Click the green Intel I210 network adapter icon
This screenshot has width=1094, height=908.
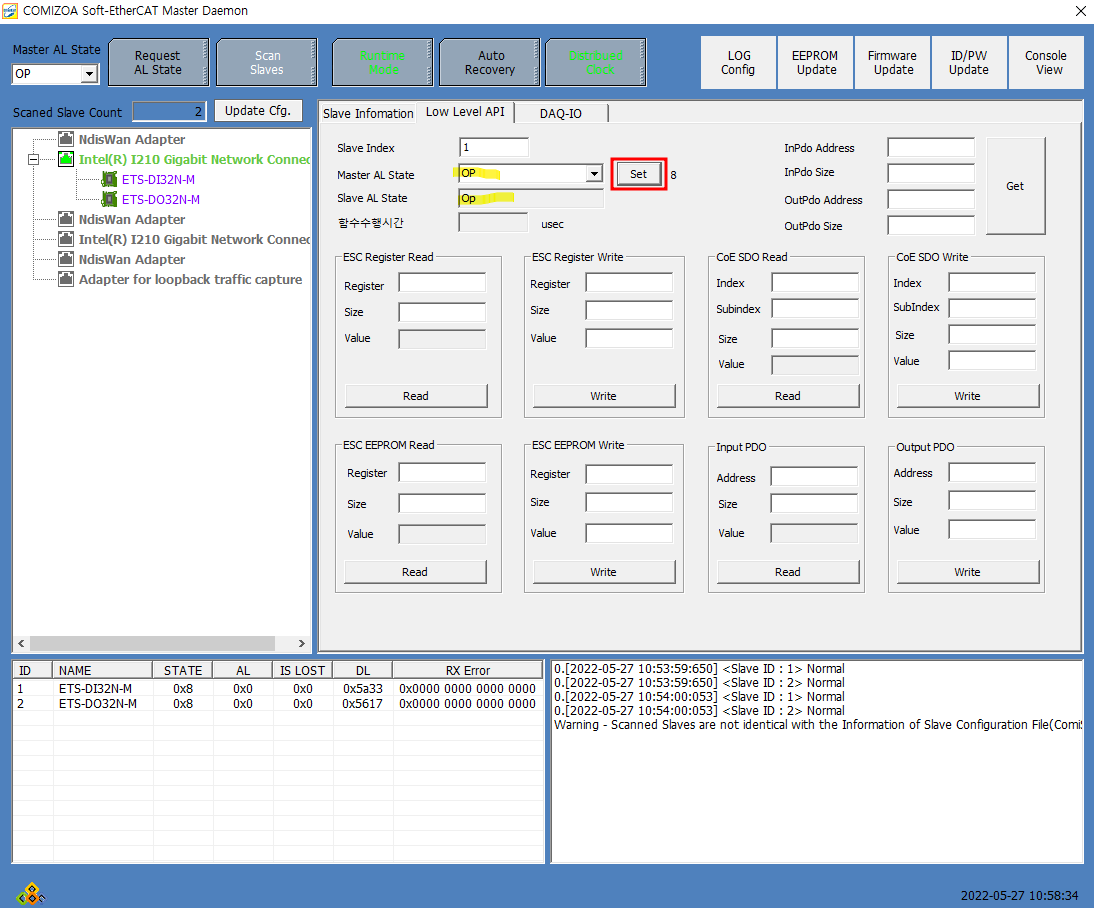point(66,159)
